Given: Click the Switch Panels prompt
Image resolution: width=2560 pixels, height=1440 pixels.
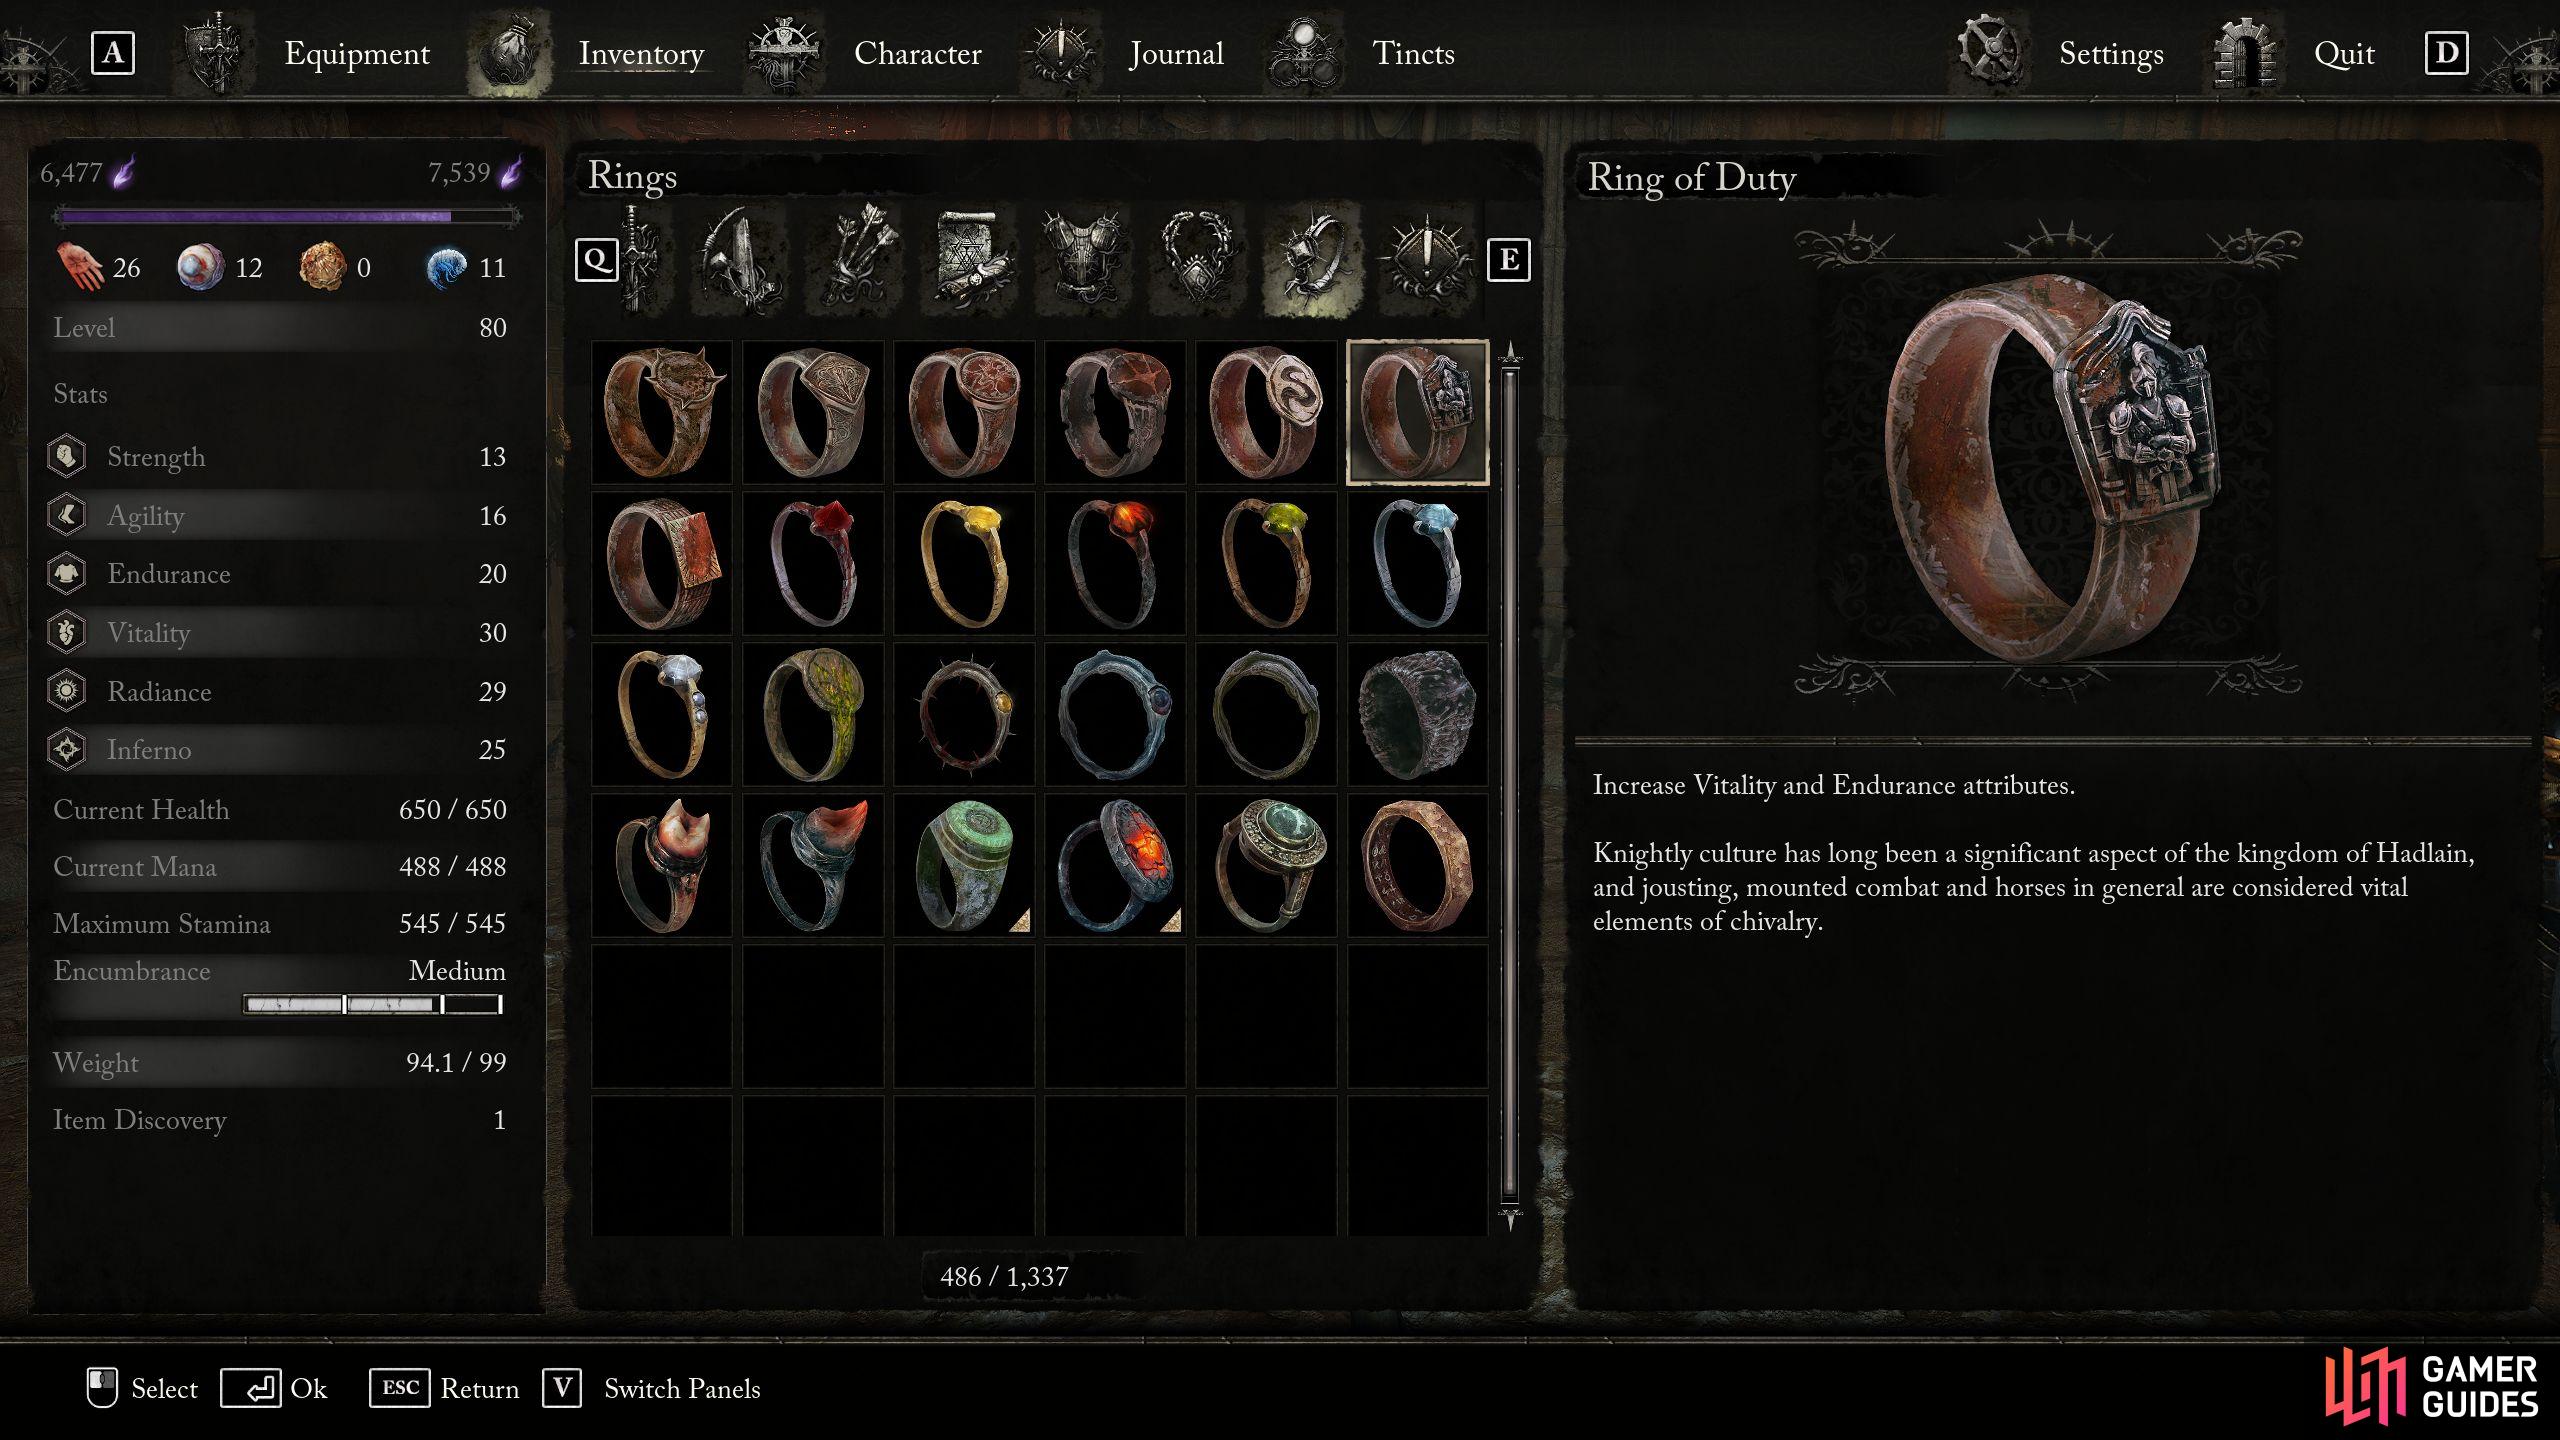Looking at the screenshot, I should coord(651,1388).
